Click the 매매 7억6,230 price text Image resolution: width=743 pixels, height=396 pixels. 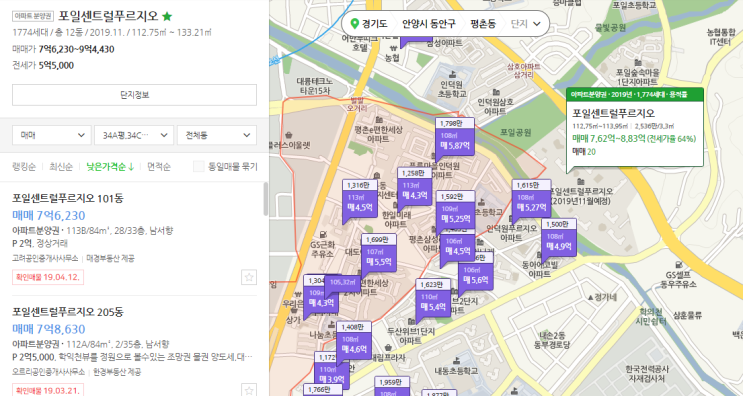[x=49, y=216]
